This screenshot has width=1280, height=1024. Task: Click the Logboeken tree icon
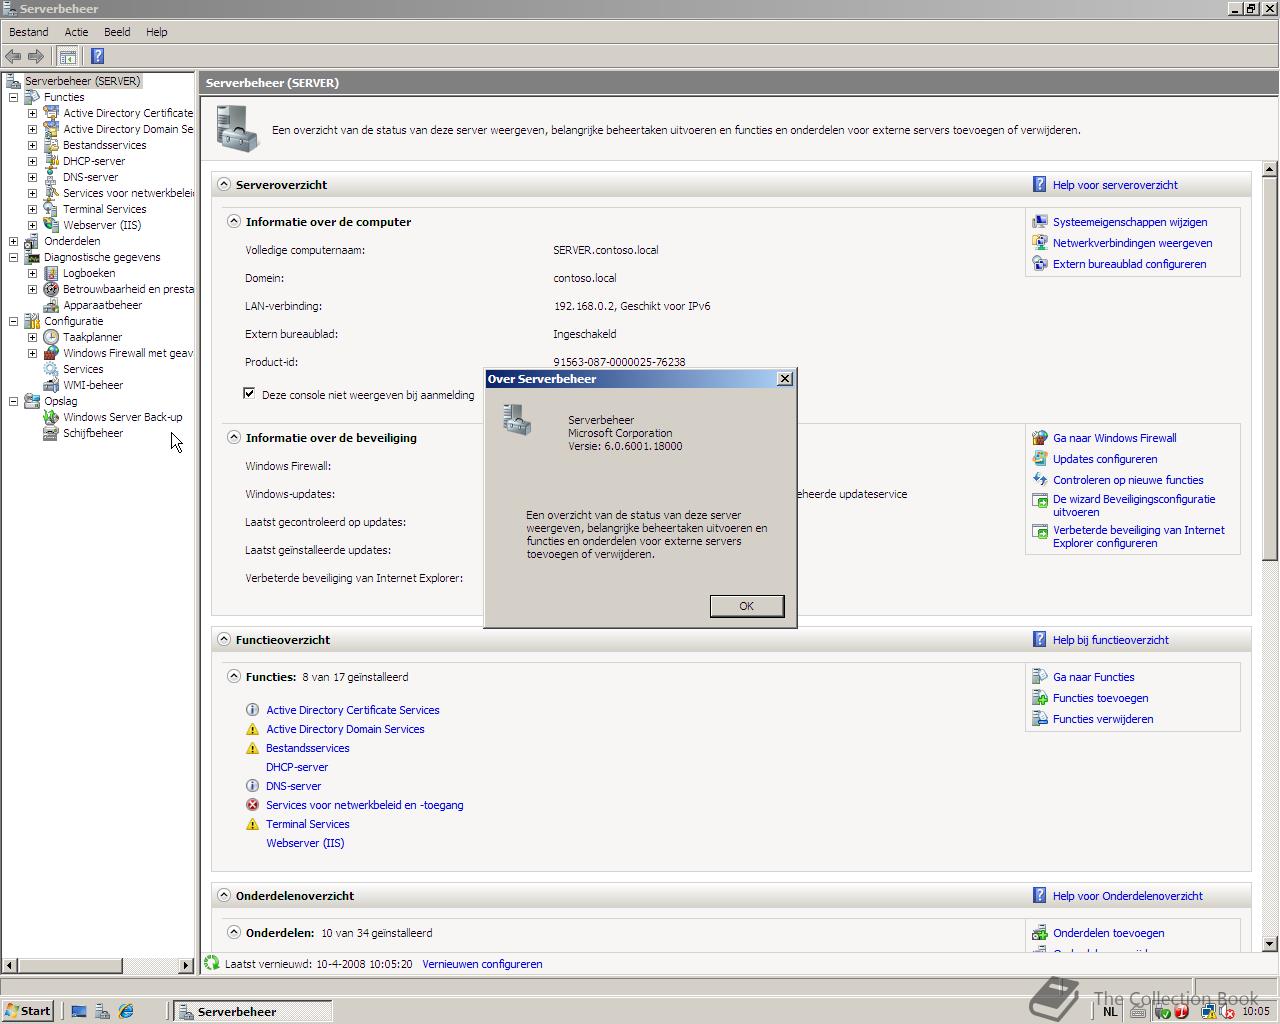[x=51, y=273]
